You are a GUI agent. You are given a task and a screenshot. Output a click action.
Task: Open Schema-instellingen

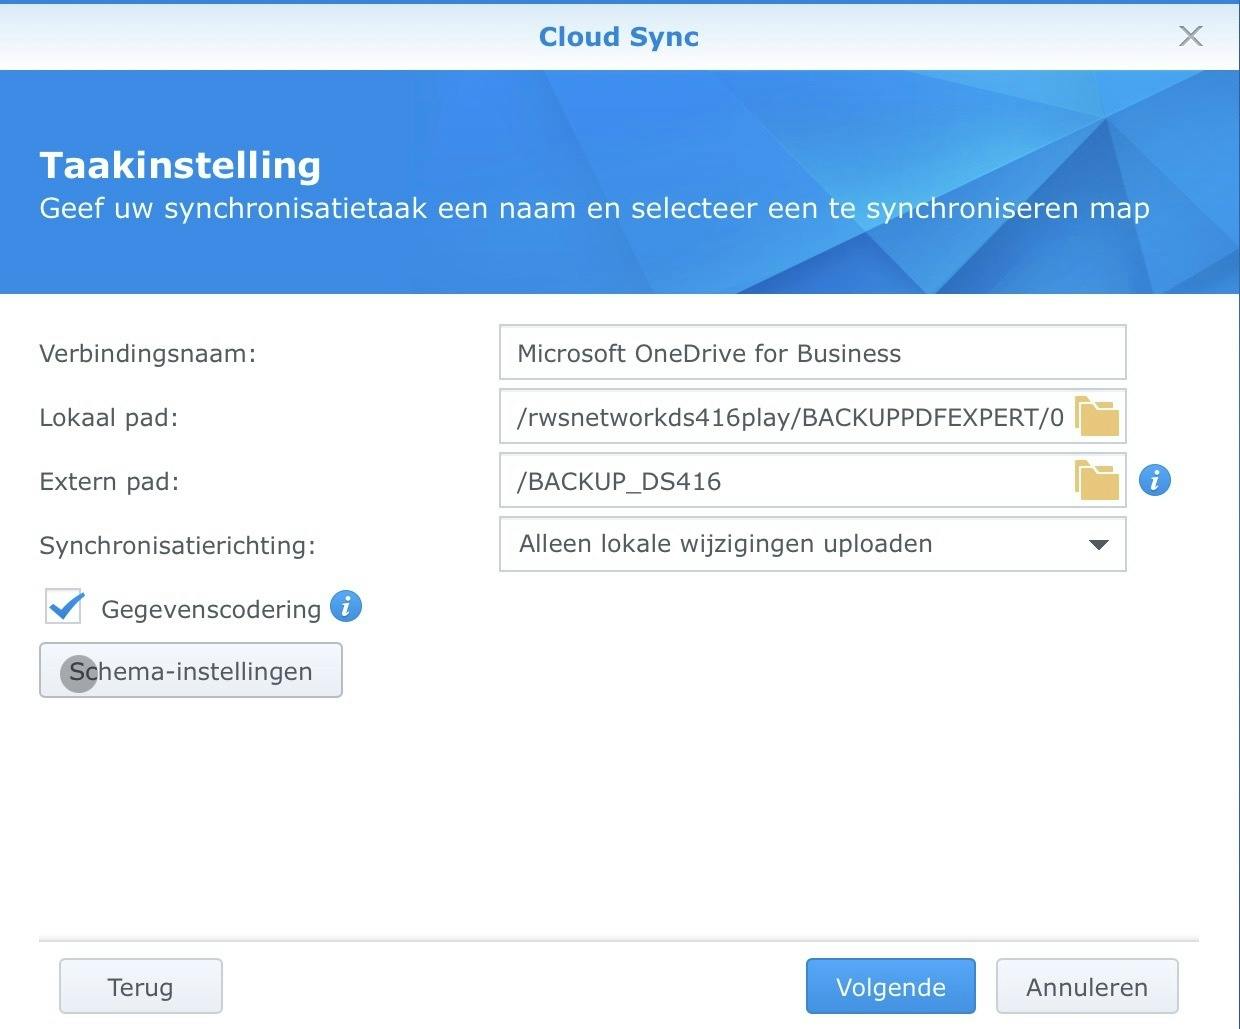[191, 671]
